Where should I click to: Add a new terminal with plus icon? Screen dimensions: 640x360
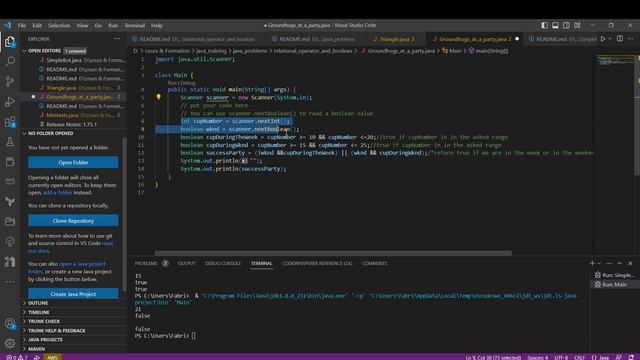tap(592, 263)
